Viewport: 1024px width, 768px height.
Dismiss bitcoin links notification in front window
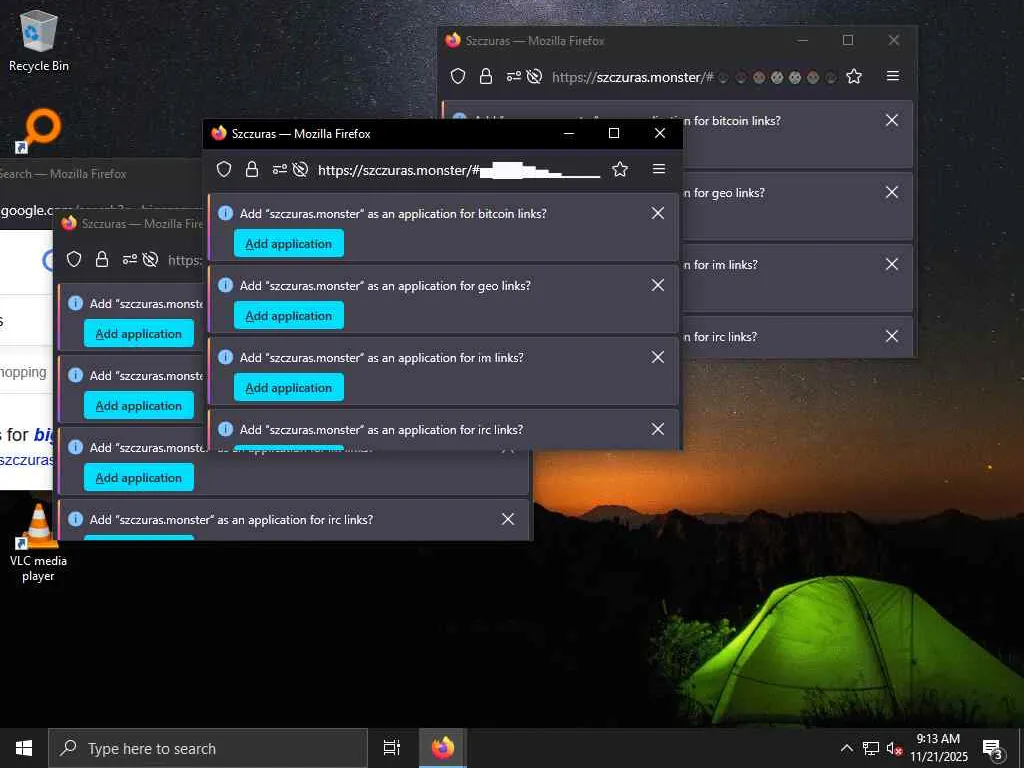coord(658,213)
